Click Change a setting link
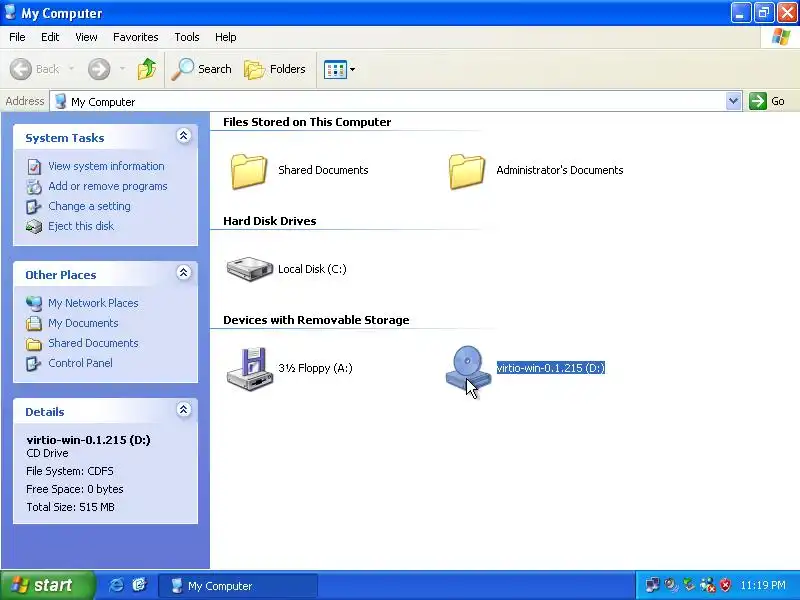Screen dimensions: 800x600 pyautogui.click(x=89, y=206)
